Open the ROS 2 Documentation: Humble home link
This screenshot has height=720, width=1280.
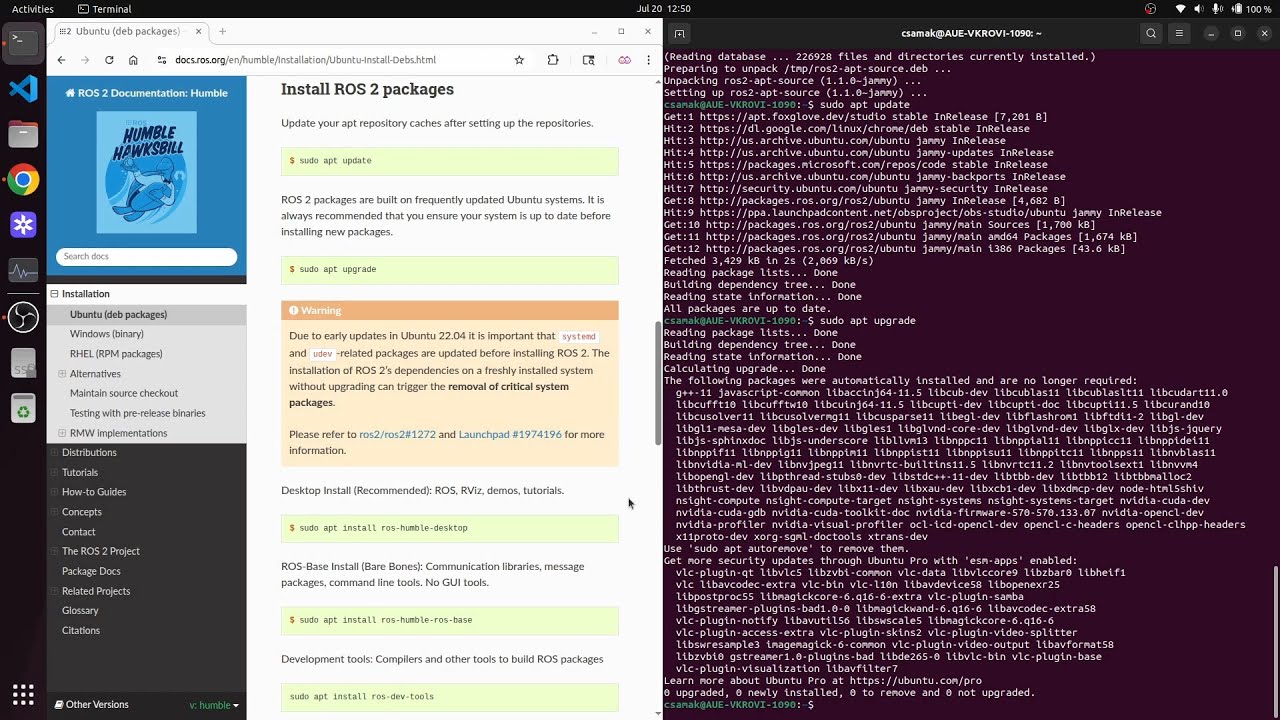[147, 93]
